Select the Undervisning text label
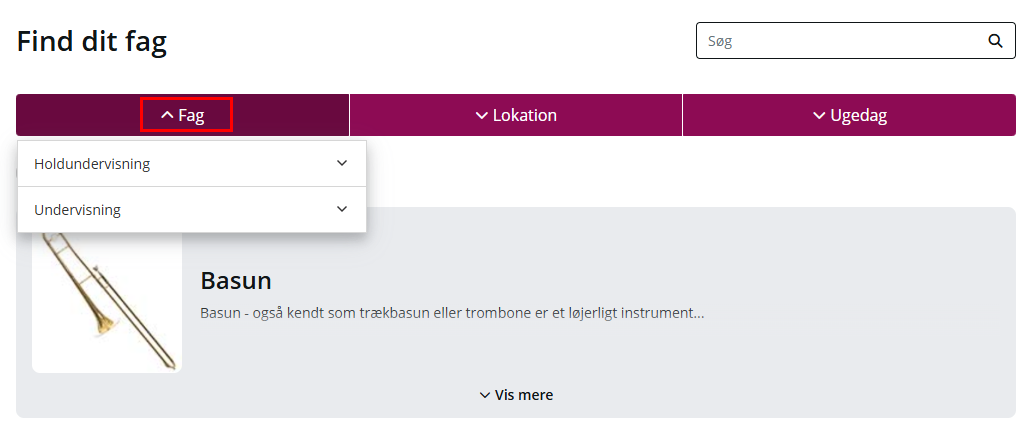This screenshot has width=1035, height=424. tap(77, 210)
